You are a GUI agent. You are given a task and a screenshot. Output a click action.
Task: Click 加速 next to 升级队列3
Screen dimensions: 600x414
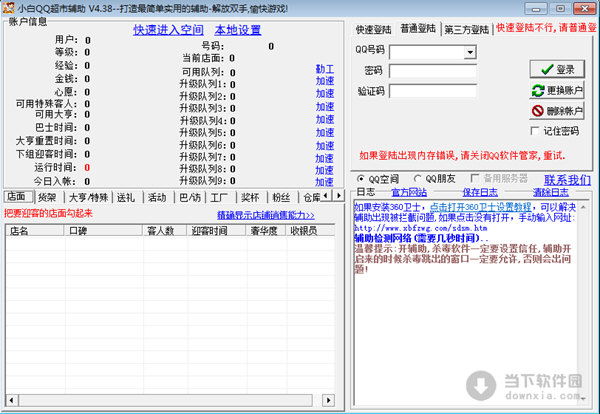(325, 107)
